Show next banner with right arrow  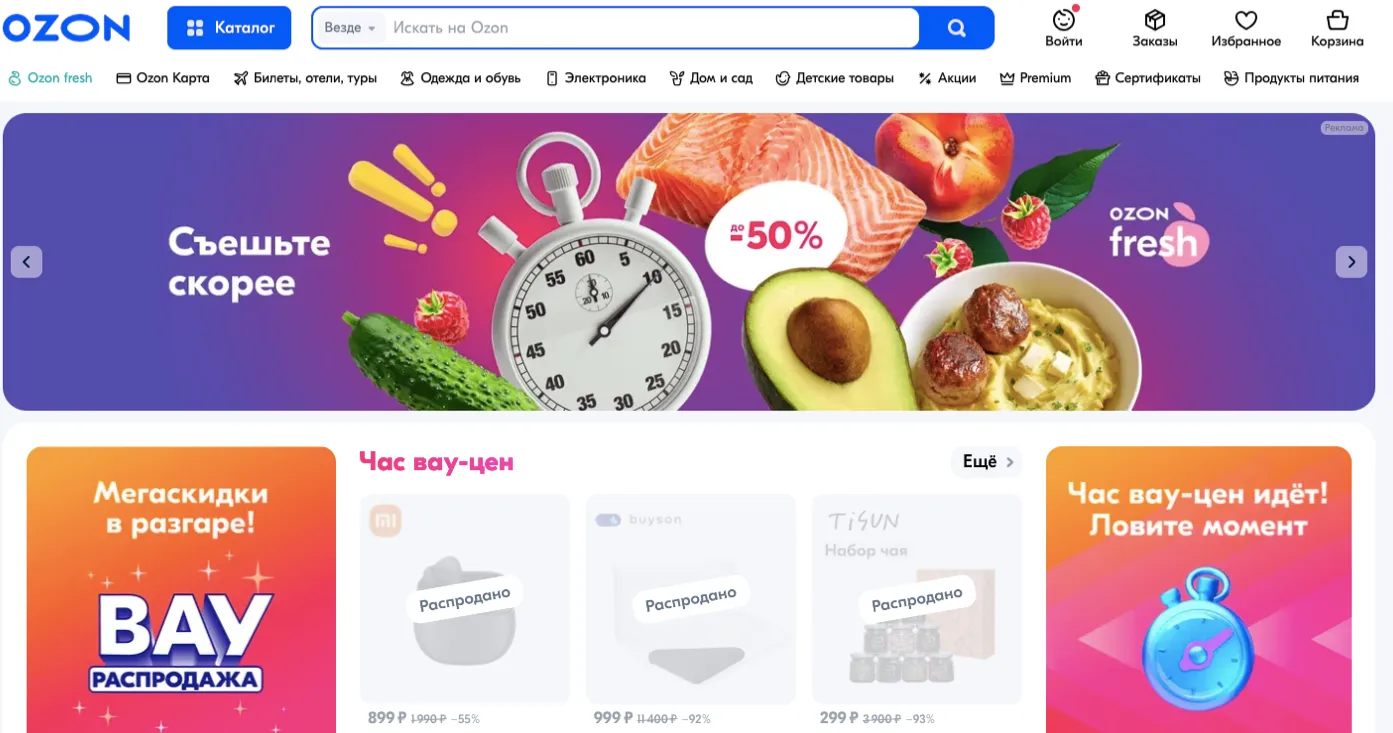1351,262
